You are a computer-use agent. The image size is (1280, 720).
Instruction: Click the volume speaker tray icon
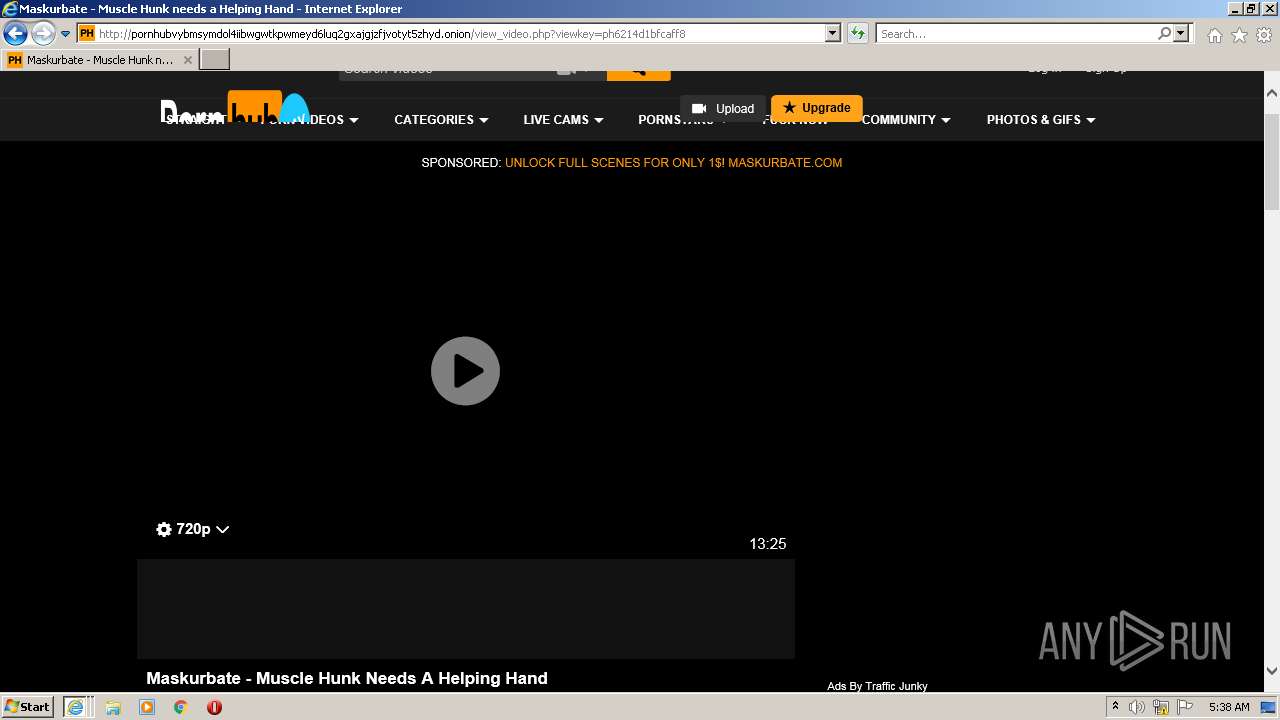[1137, 707]
